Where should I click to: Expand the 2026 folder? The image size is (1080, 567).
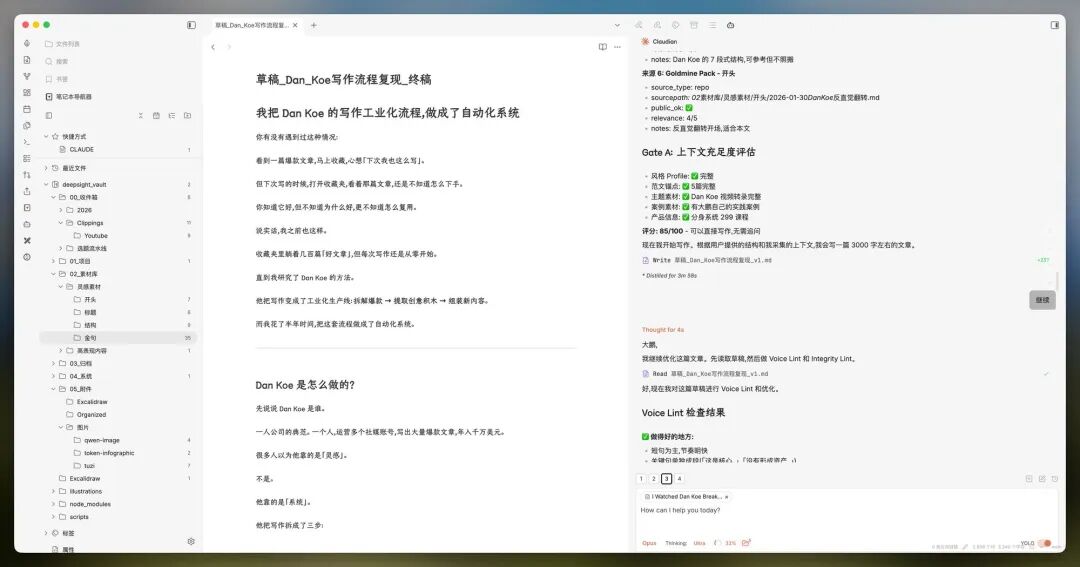coord(61,210)
